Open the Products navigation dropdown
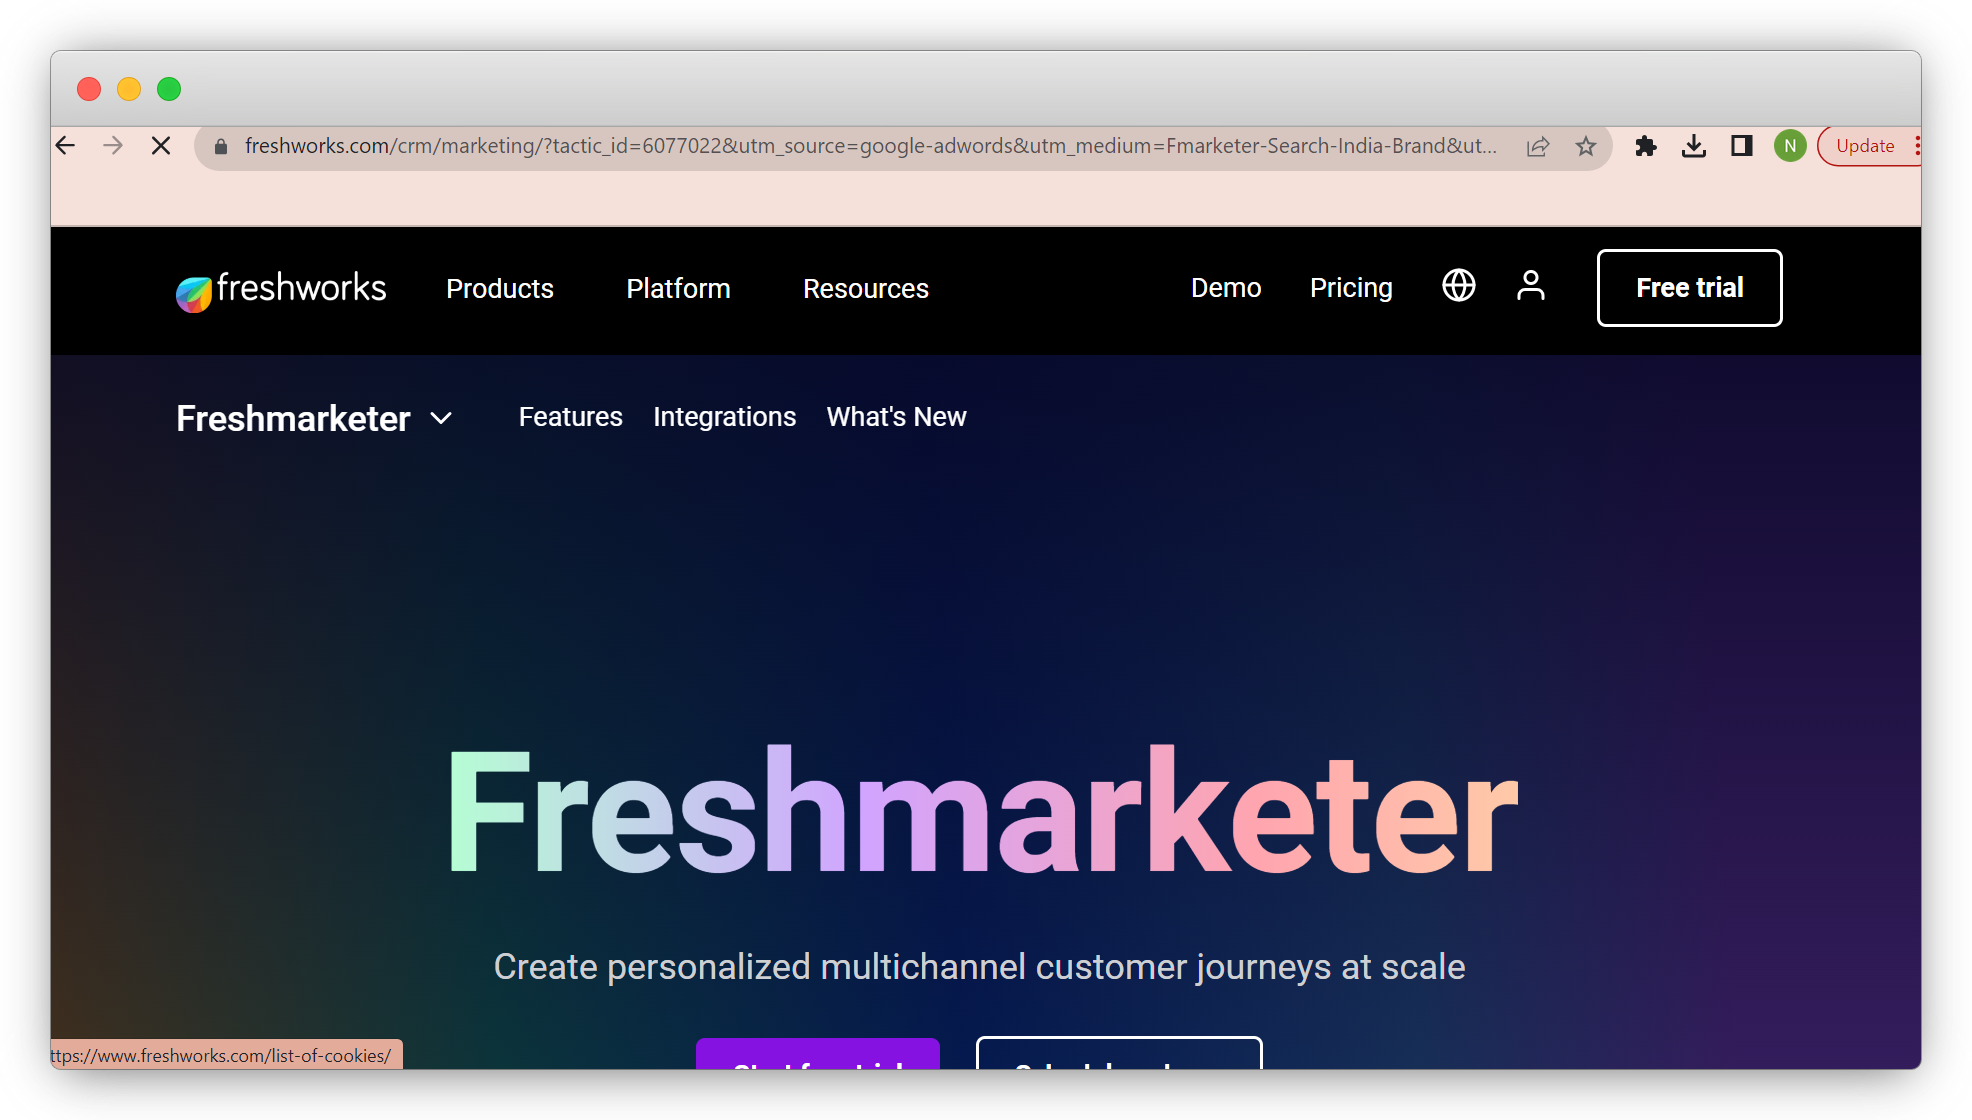The image size is (1972, 1120). [501, 288]
